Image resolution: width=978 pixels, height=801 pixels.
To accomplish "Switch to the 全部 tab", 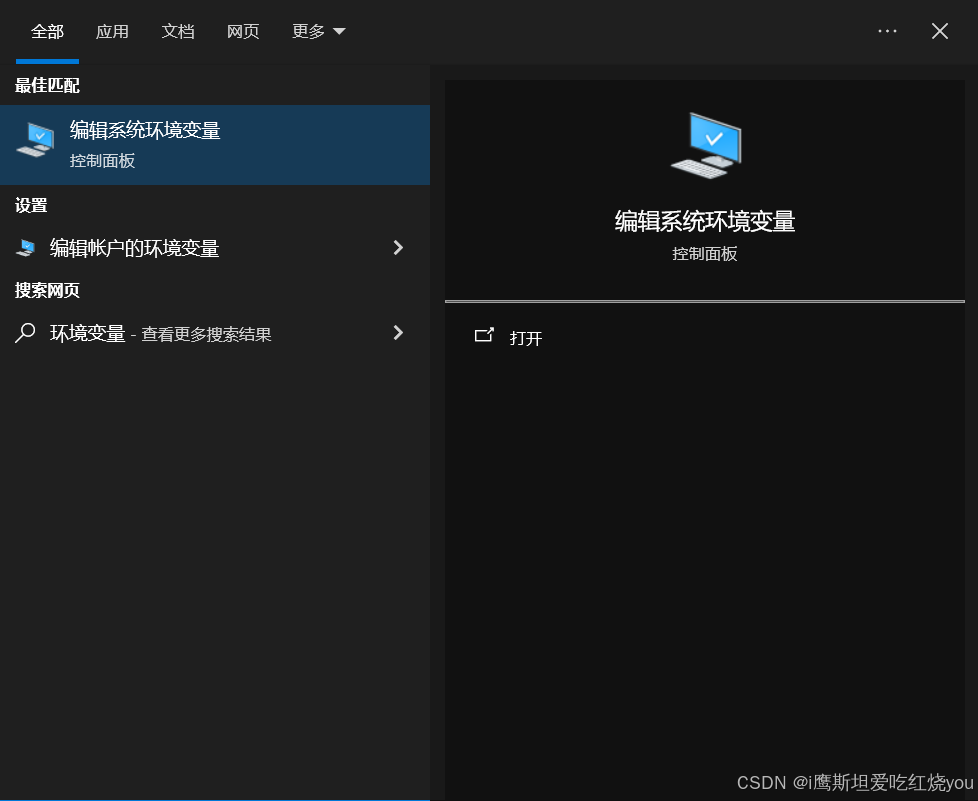I will pyautogui.click(x=47, y=32).
